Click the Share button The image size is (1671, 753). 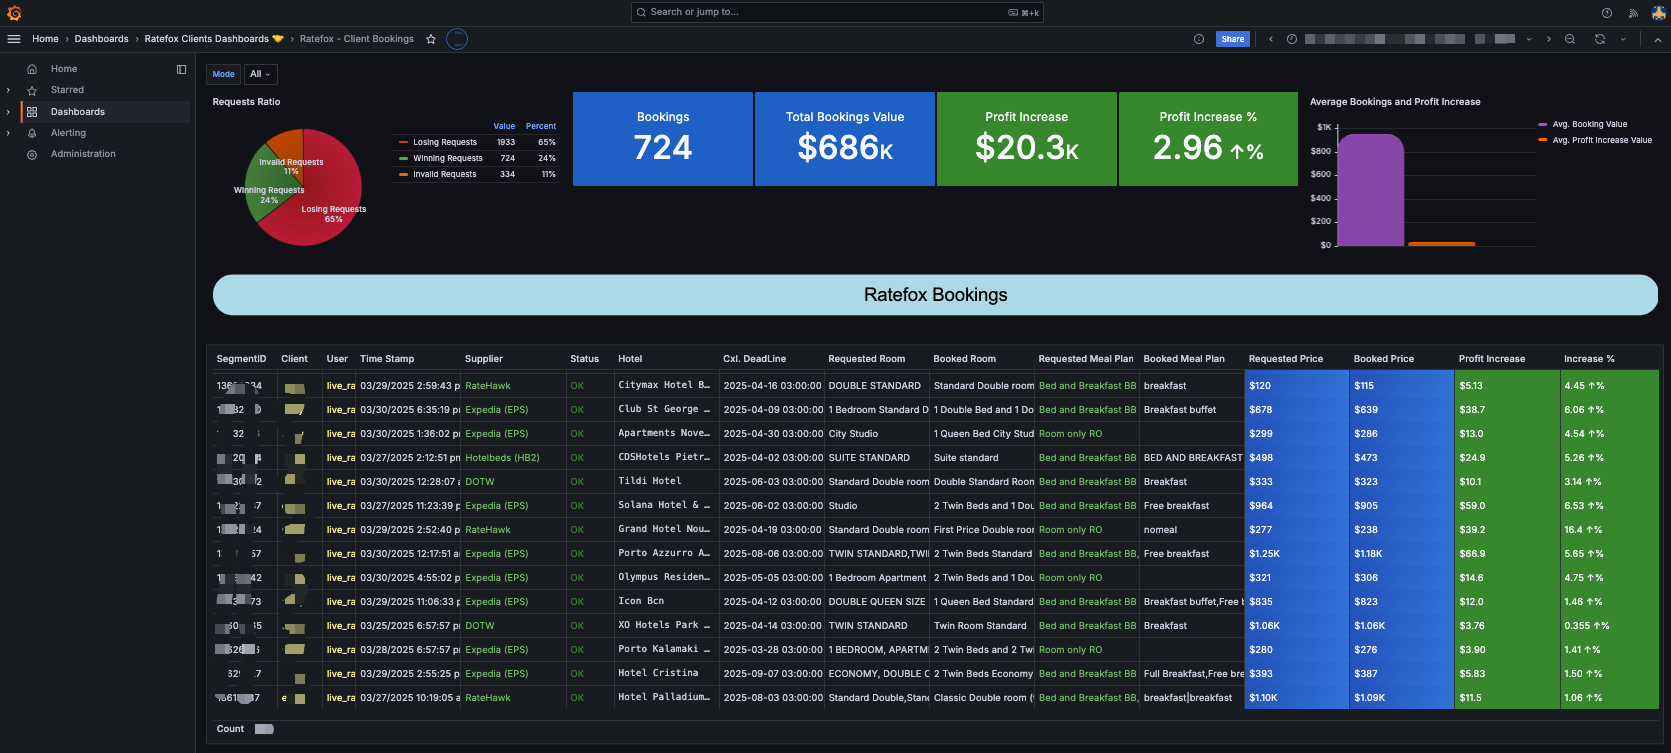1233,39
